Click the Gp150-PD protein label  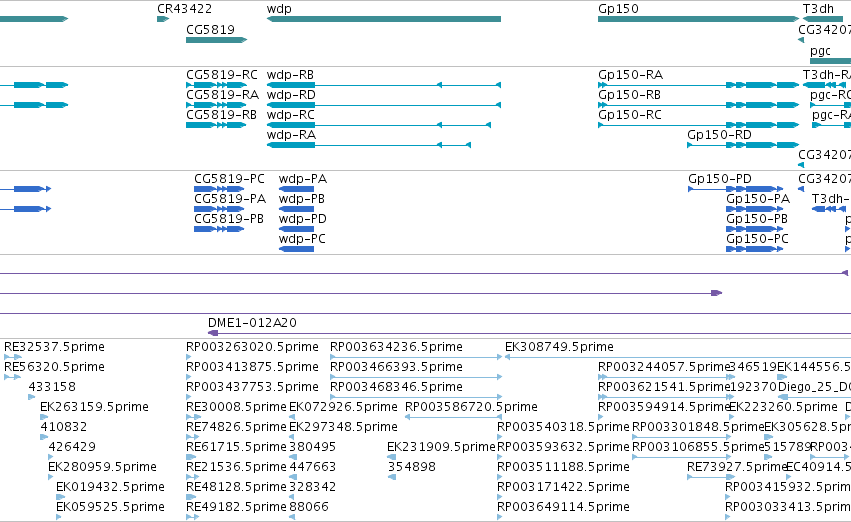(x=720, y=179)
